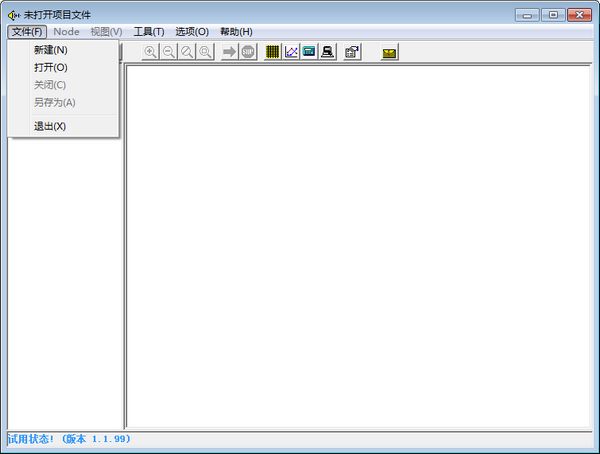This screenshot has height=454, width=600.
Task: Choose 打开(O) in the File menu
Action: click(51, 67)
